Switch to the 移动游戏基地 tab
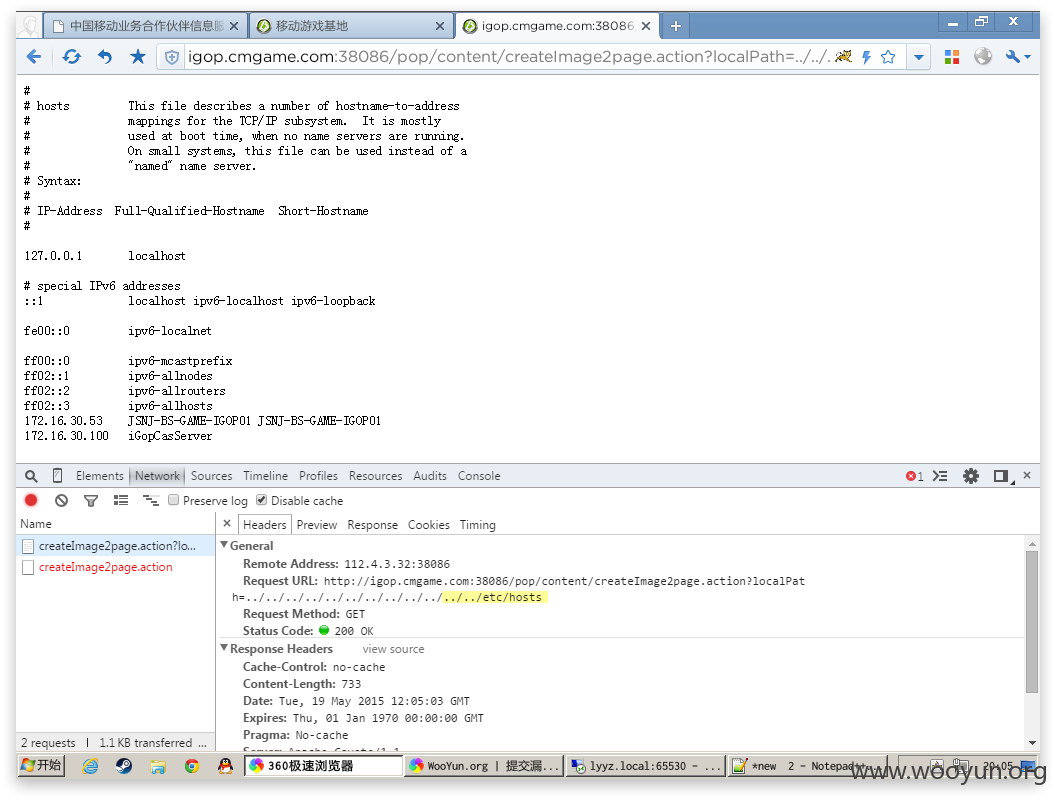 coord(350,26)
